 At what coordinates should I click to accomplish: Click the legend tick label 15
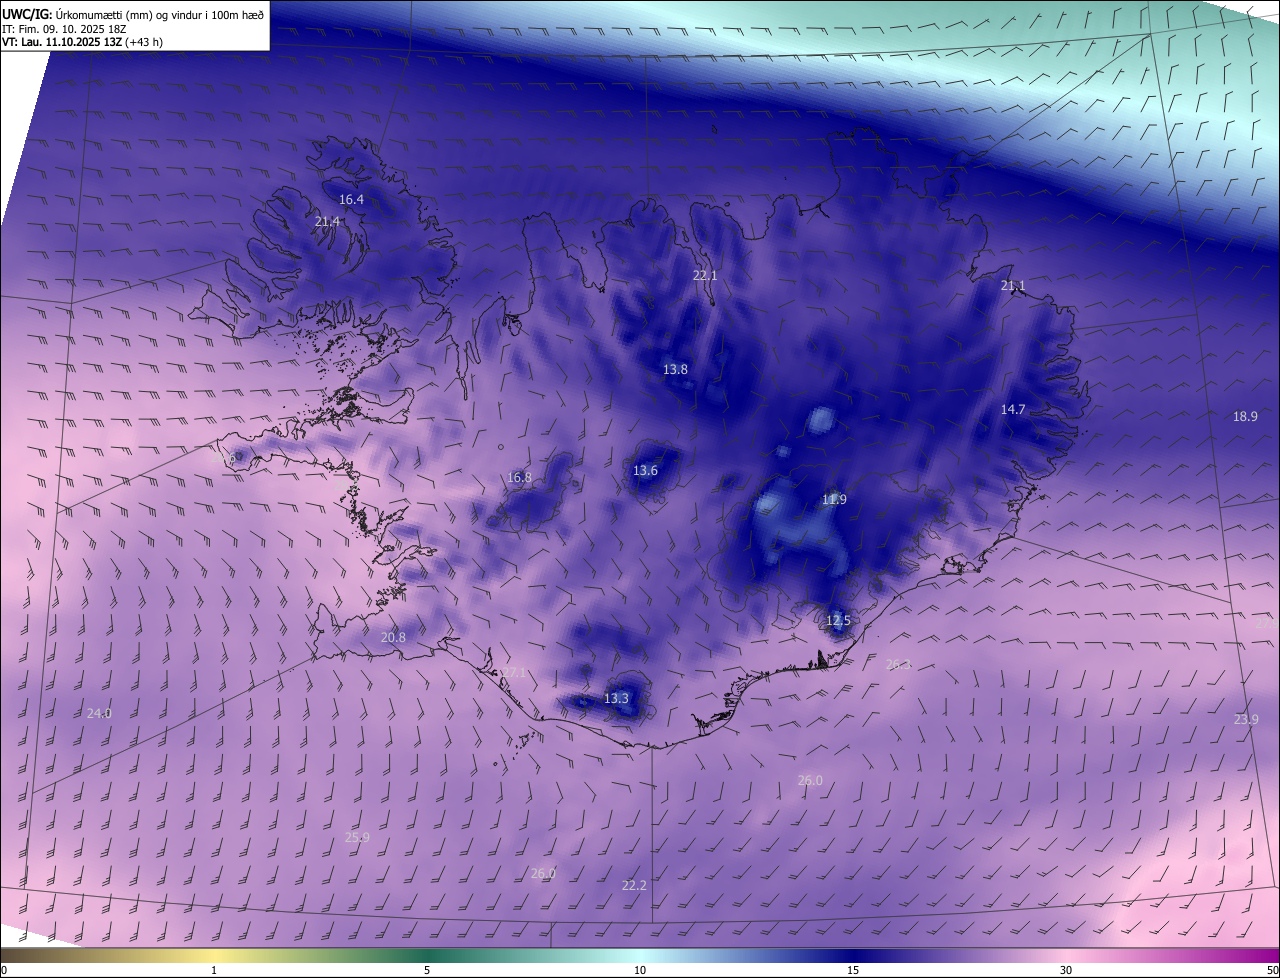point(853,970)
